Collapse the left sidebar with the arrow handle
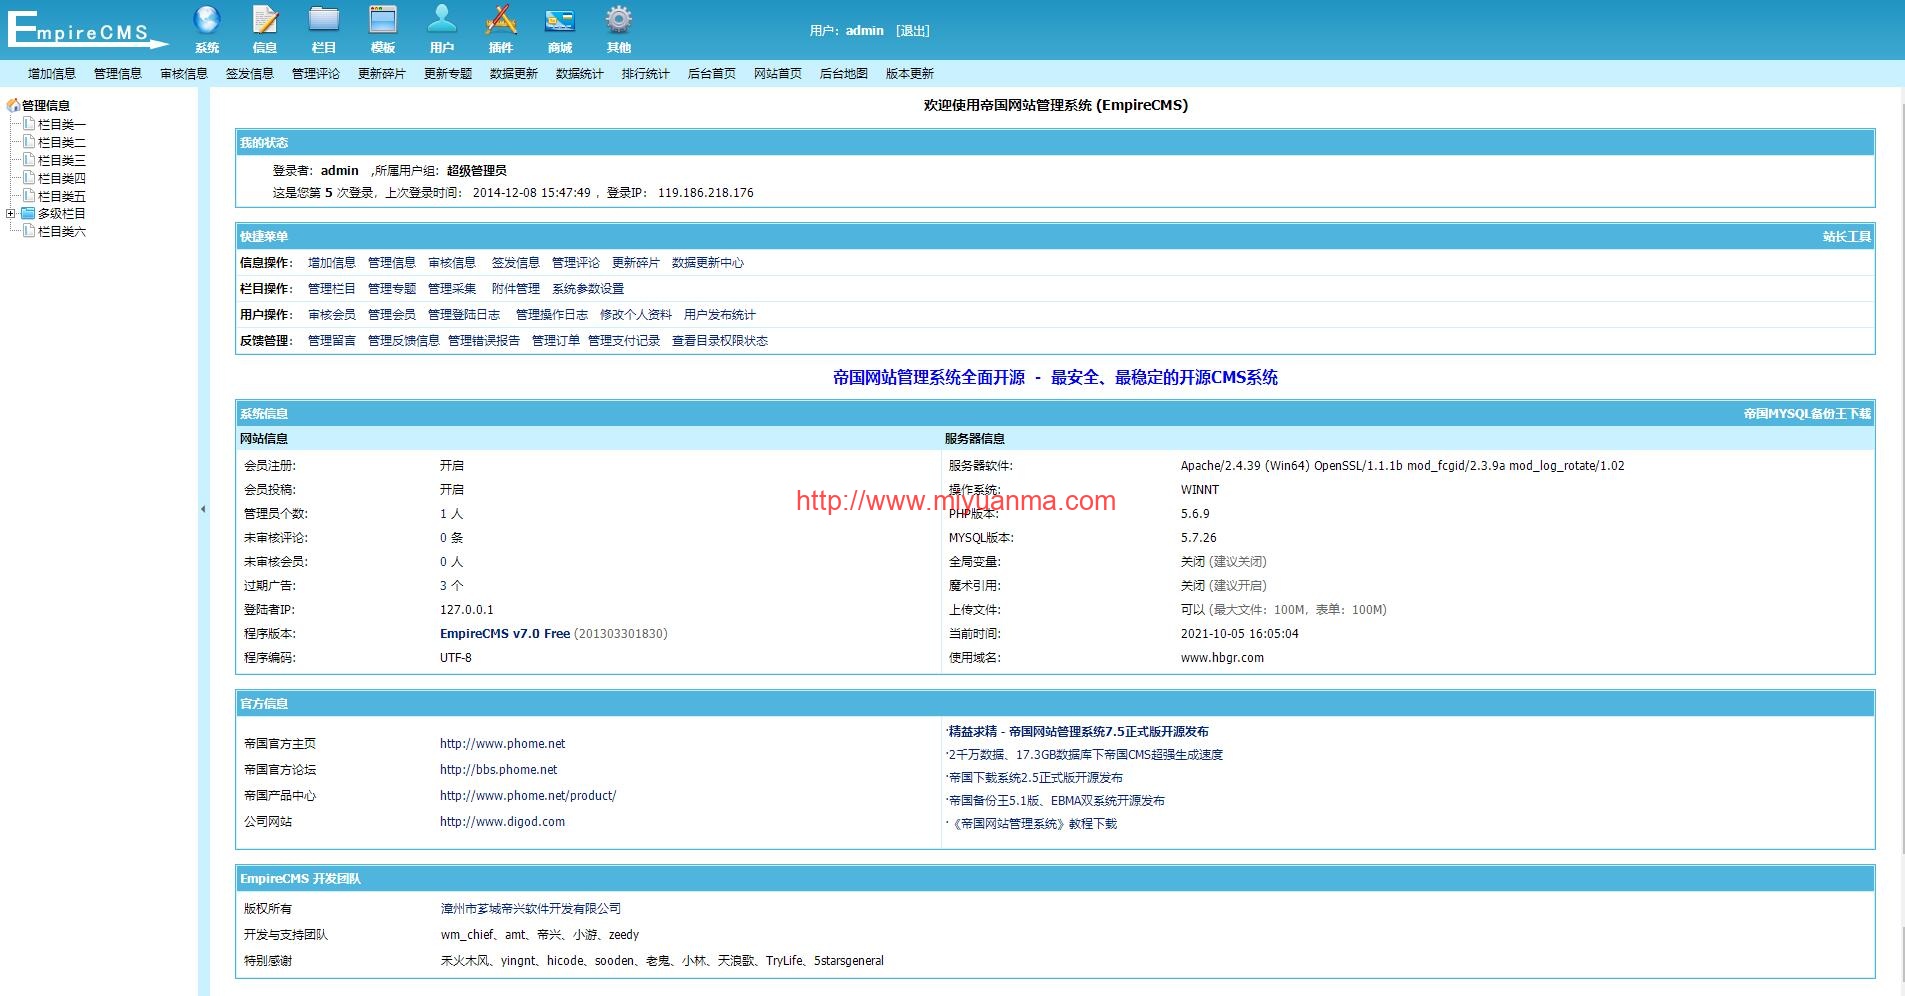1905x996 pixels. (203, 509)
